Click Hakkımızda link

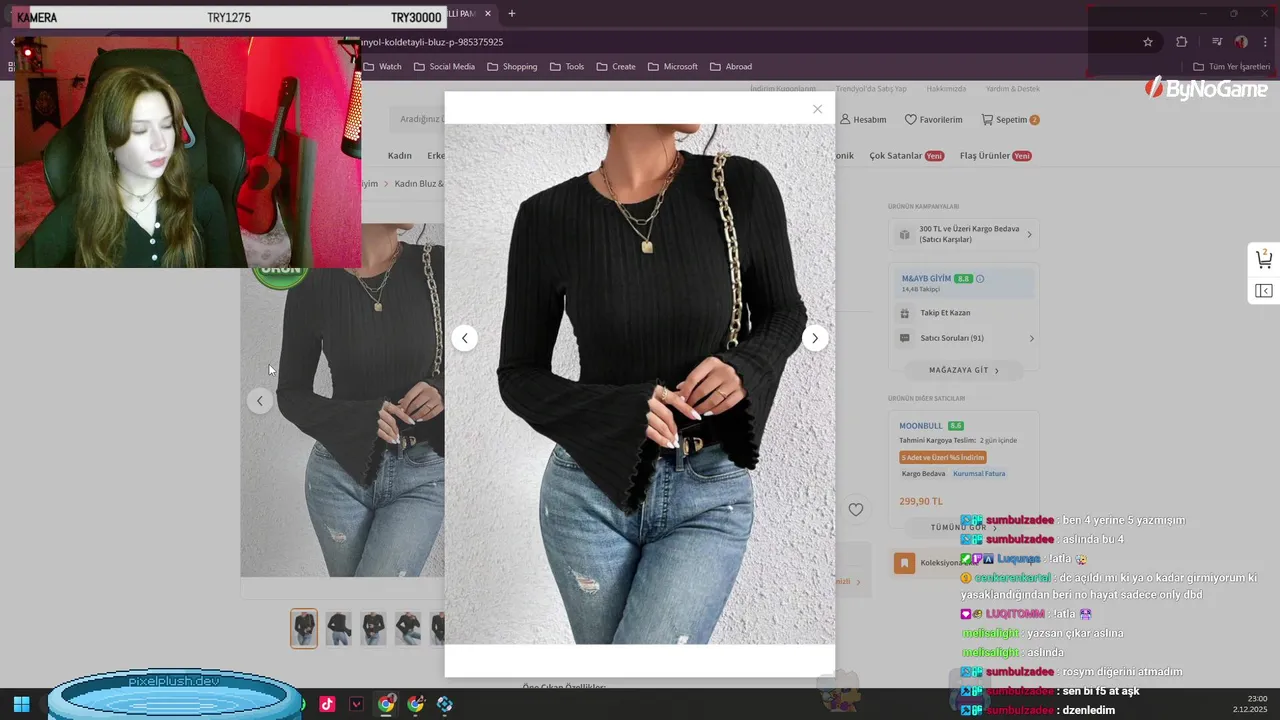click(x=946, y=89)
